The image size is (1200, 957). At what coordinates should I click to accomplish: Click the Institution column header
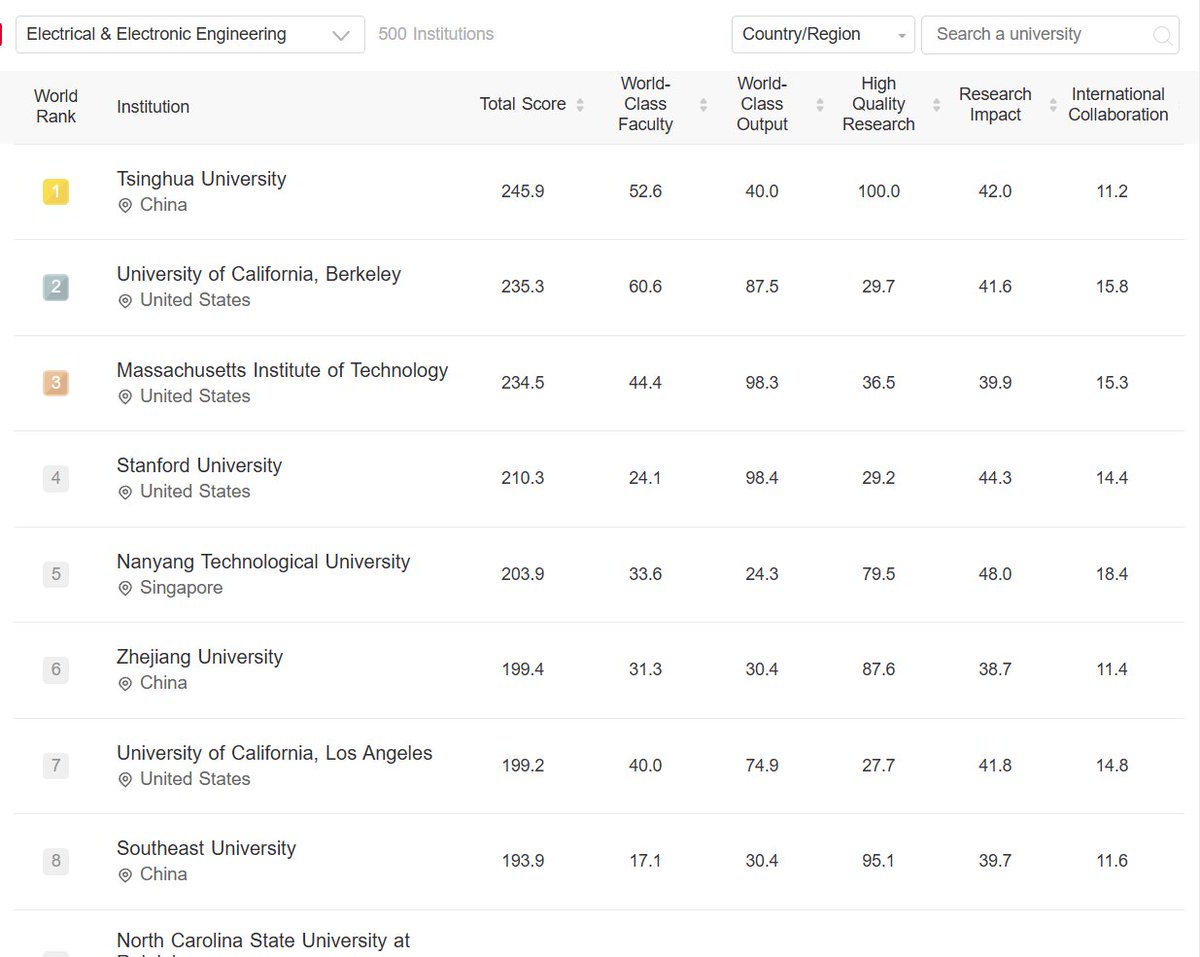(153, 107)
